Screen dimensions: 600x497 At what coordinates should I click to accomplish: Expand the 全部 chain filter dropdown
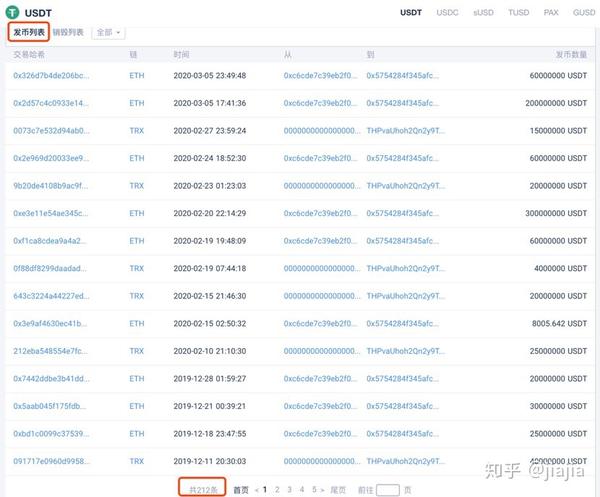[x=108, y=33]
